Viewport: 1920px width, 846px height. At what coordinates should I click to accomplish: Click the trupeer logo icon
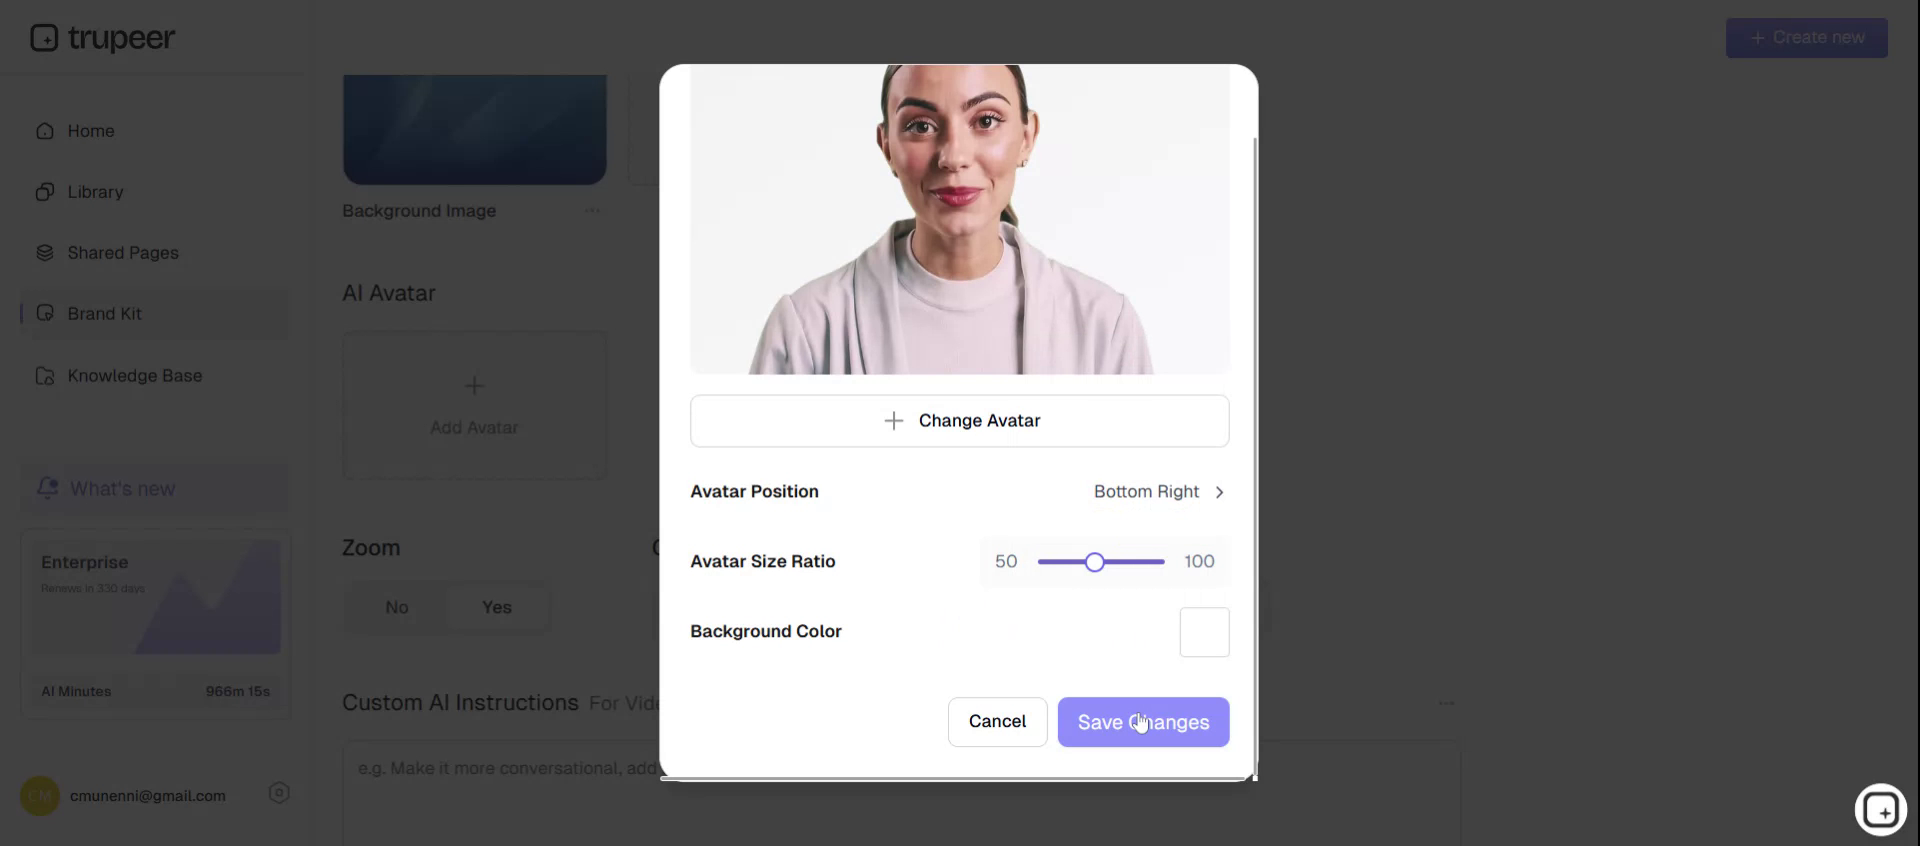pos(44,38)
